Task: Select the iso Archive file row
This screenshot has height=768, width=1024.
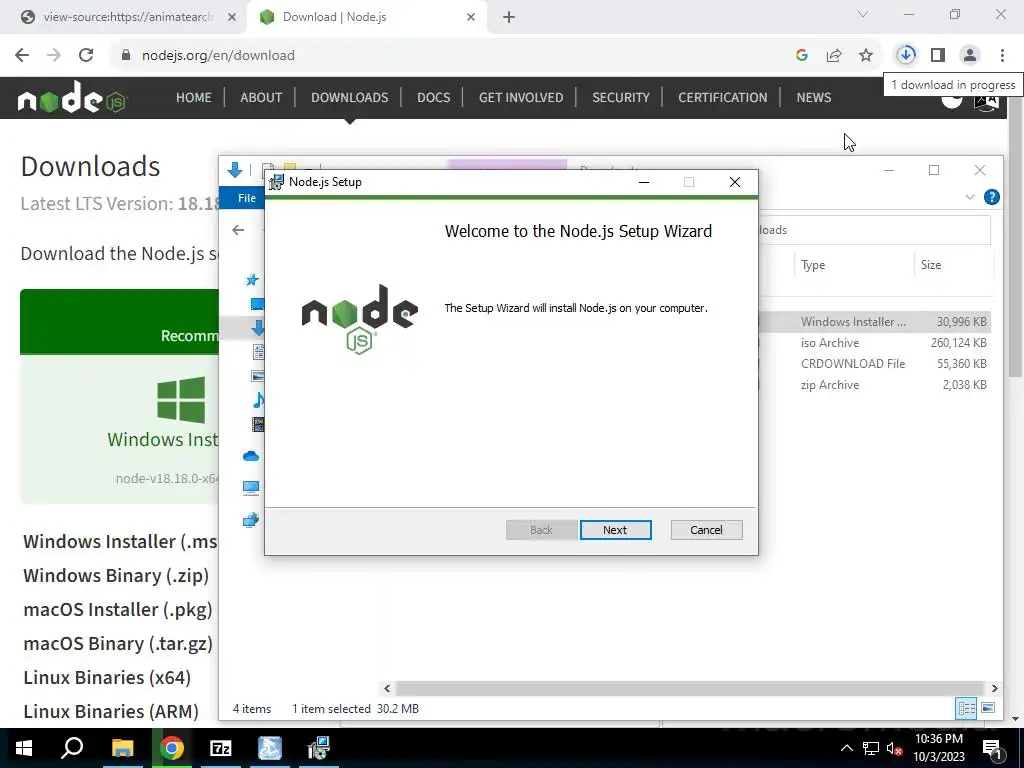Action: [x=875, y=343]
